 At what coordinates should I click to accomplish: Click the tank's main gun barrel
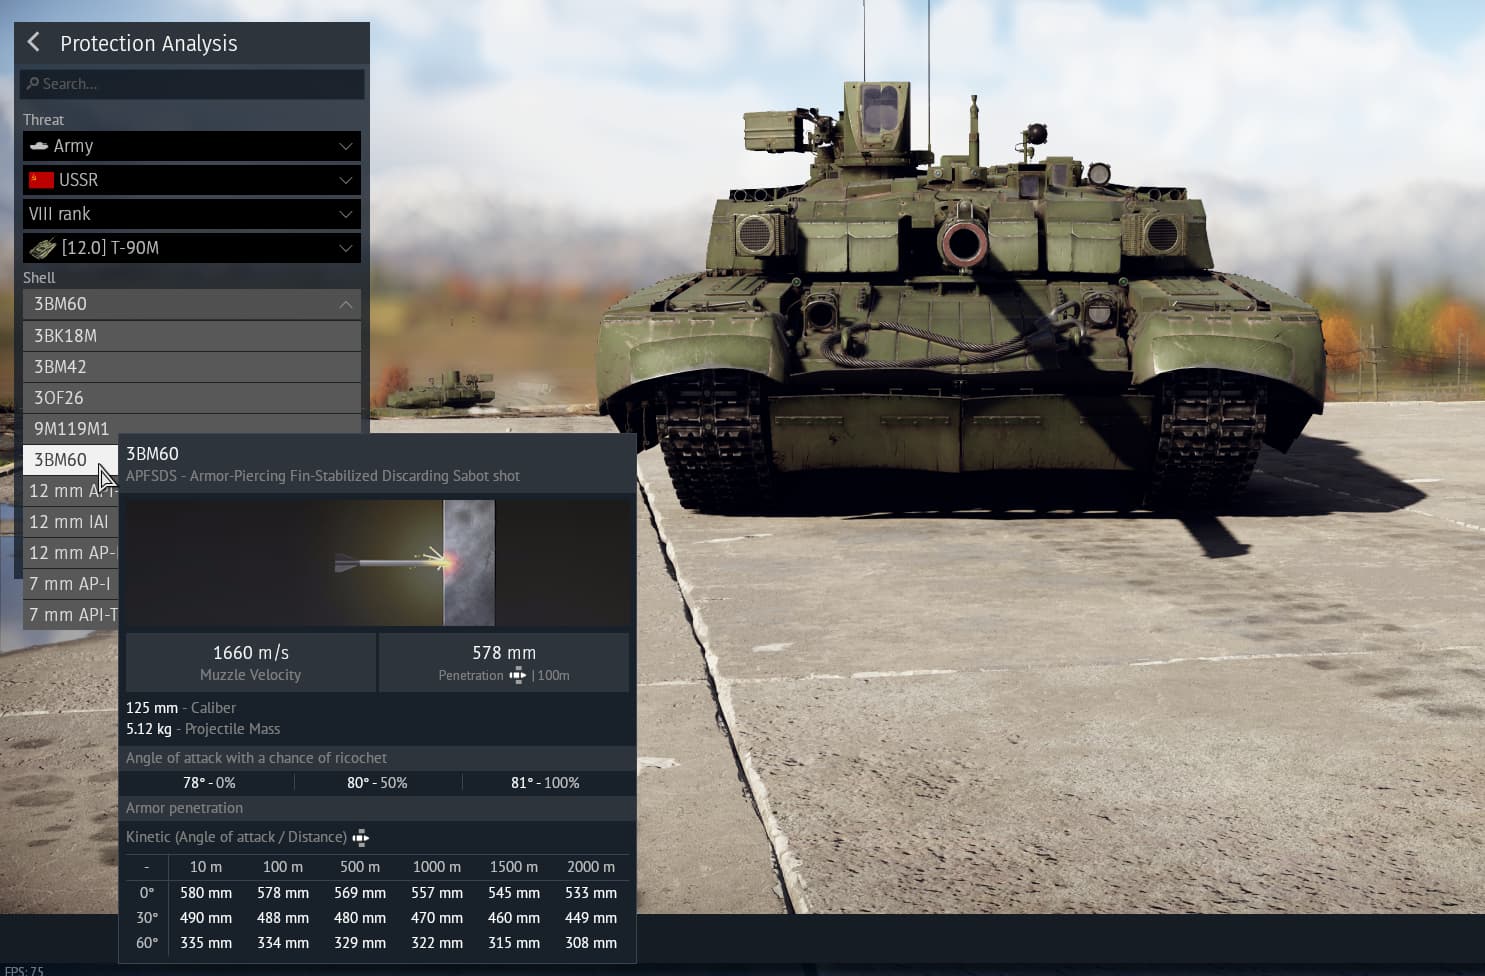pos(963,243)
